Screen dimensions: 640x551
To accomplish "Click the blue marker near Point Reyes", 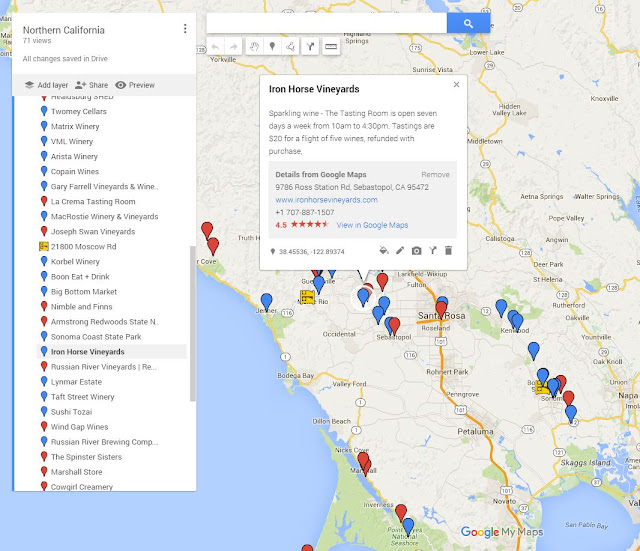I will click(408, 526).
